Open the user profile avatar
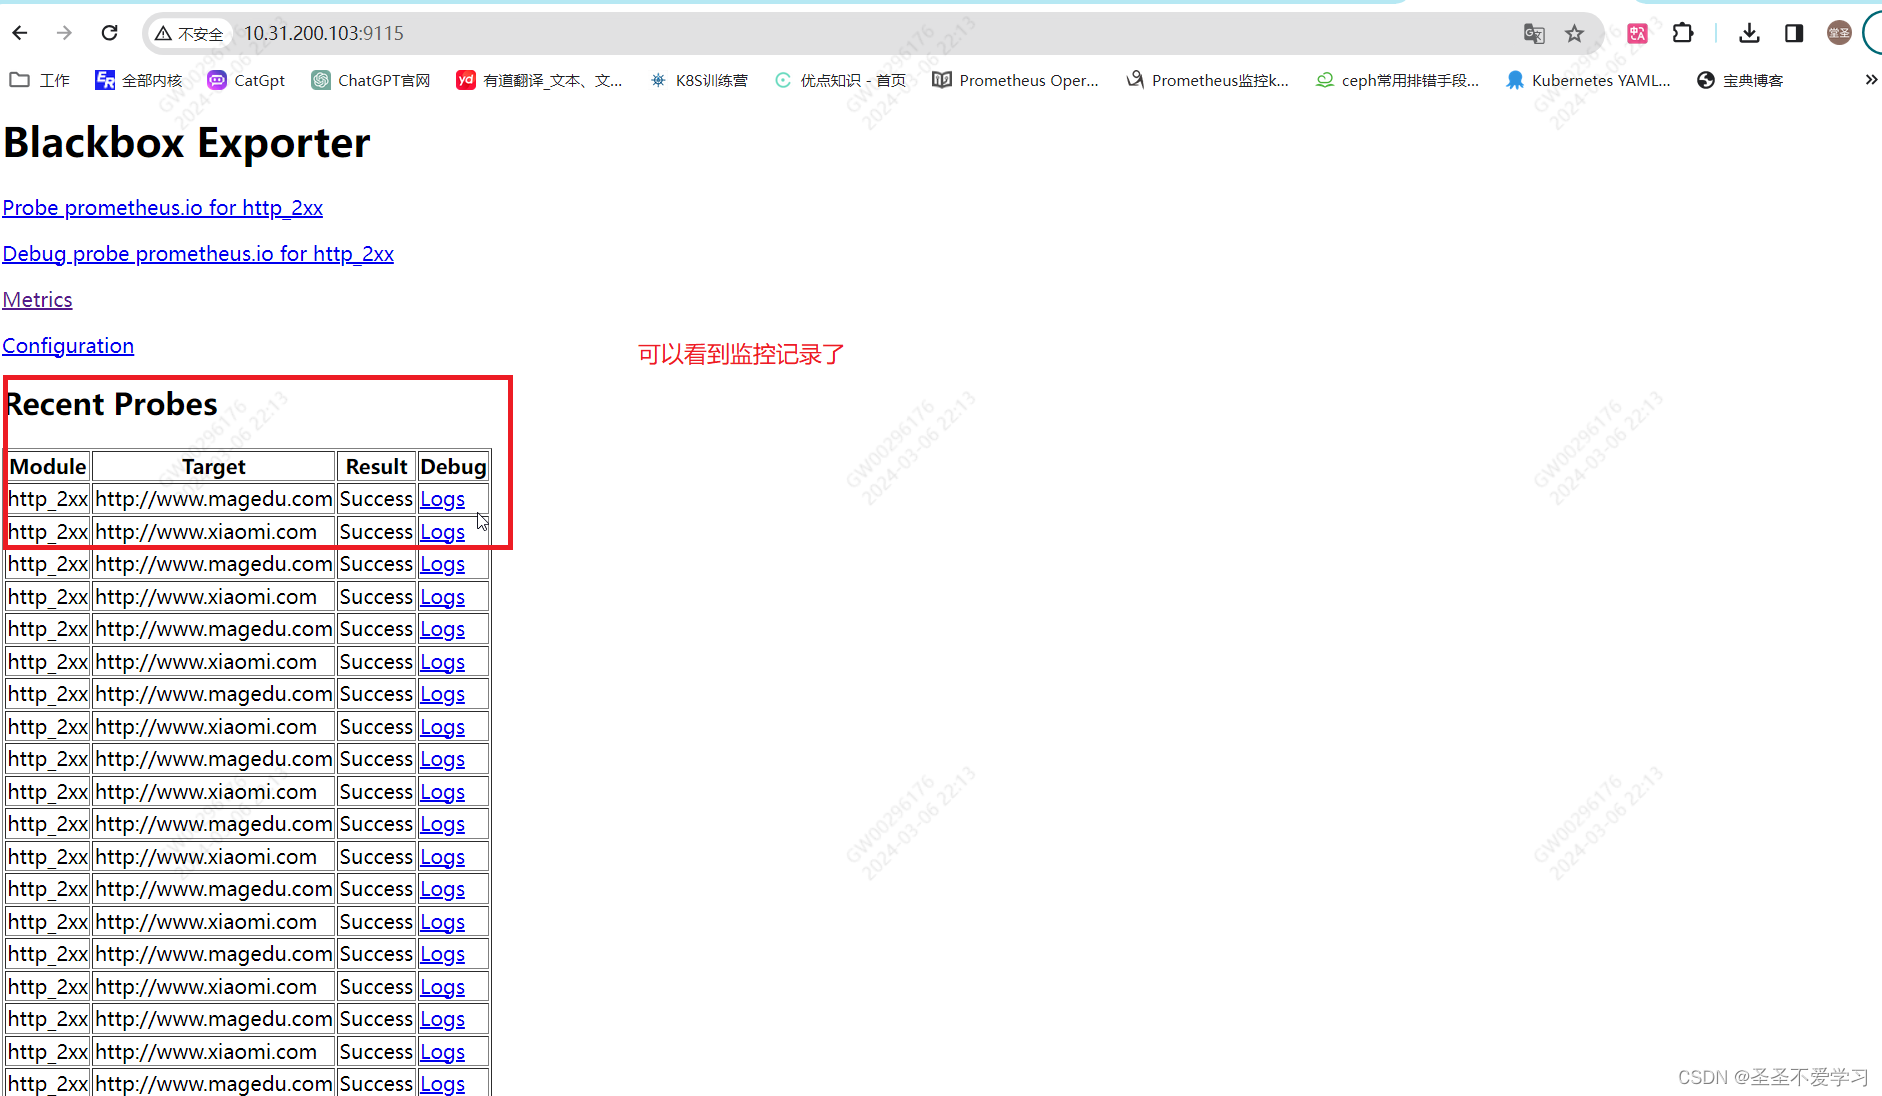This screenshot has height=1096, width=1882. click(x=1839, y=33)
